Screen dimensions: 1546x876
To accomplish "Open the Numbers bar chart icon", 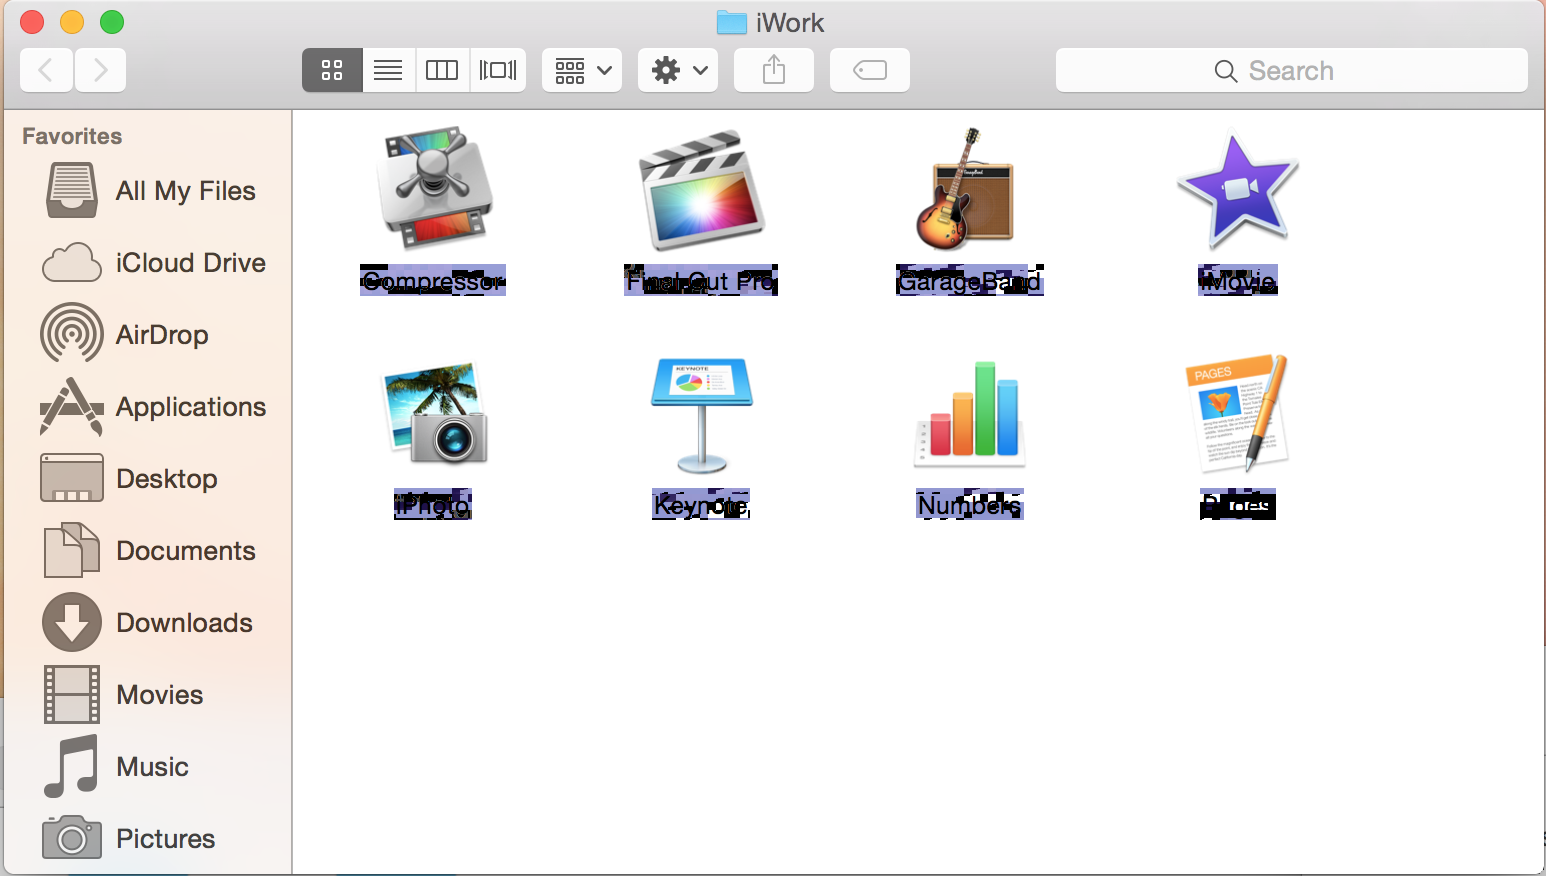I will (970, 412).
